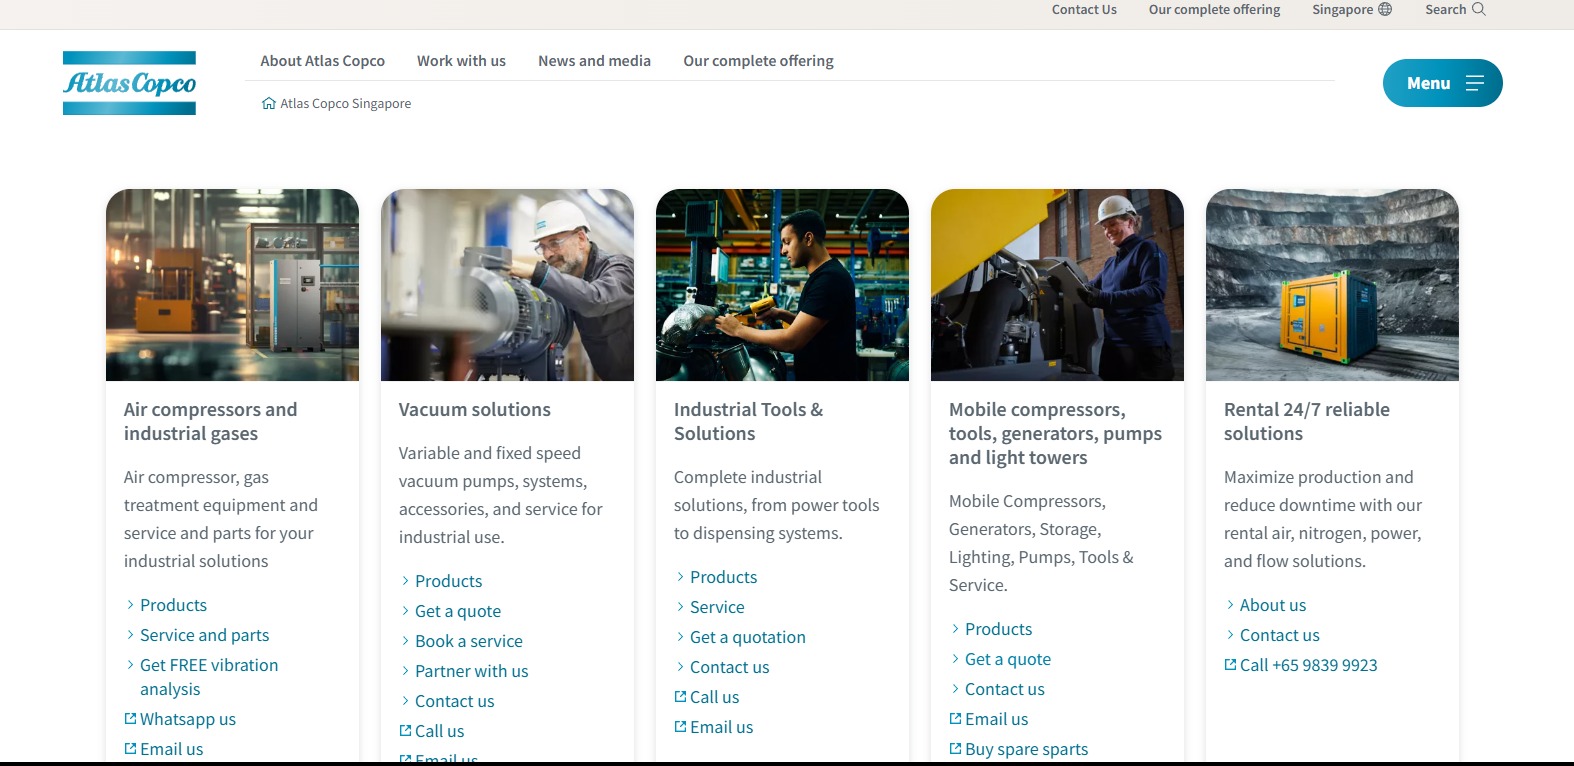Click the external link icon beside Call +65 9839 9923
1574x766 pixels.
(1230, 664)
